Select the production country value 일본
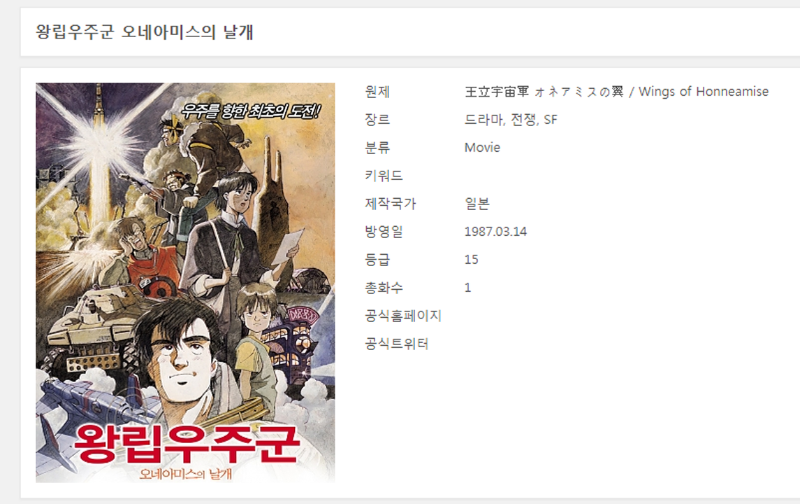This screenshot has height=504, width=800. [477, 204]
